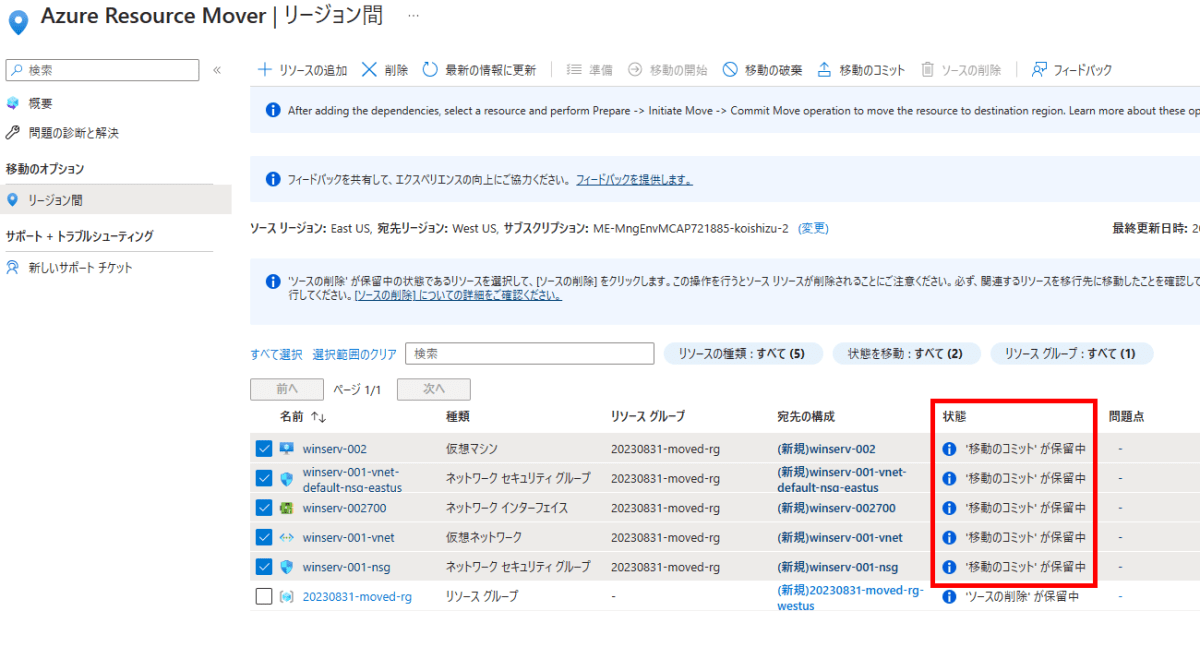Click the resource 検索 filter field
1200x659 pixels.
[530, 354]
